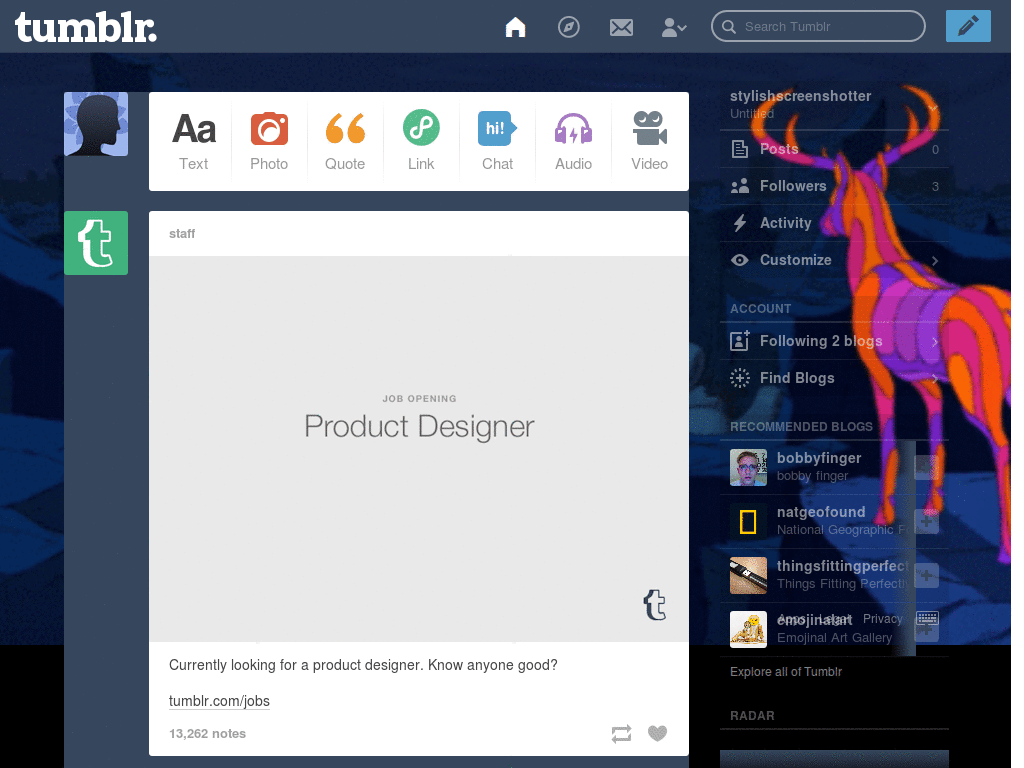Screen dimensions: 1024x768
Task: Follow the tumblr.com/jobs link
Action: coord(219,701)
